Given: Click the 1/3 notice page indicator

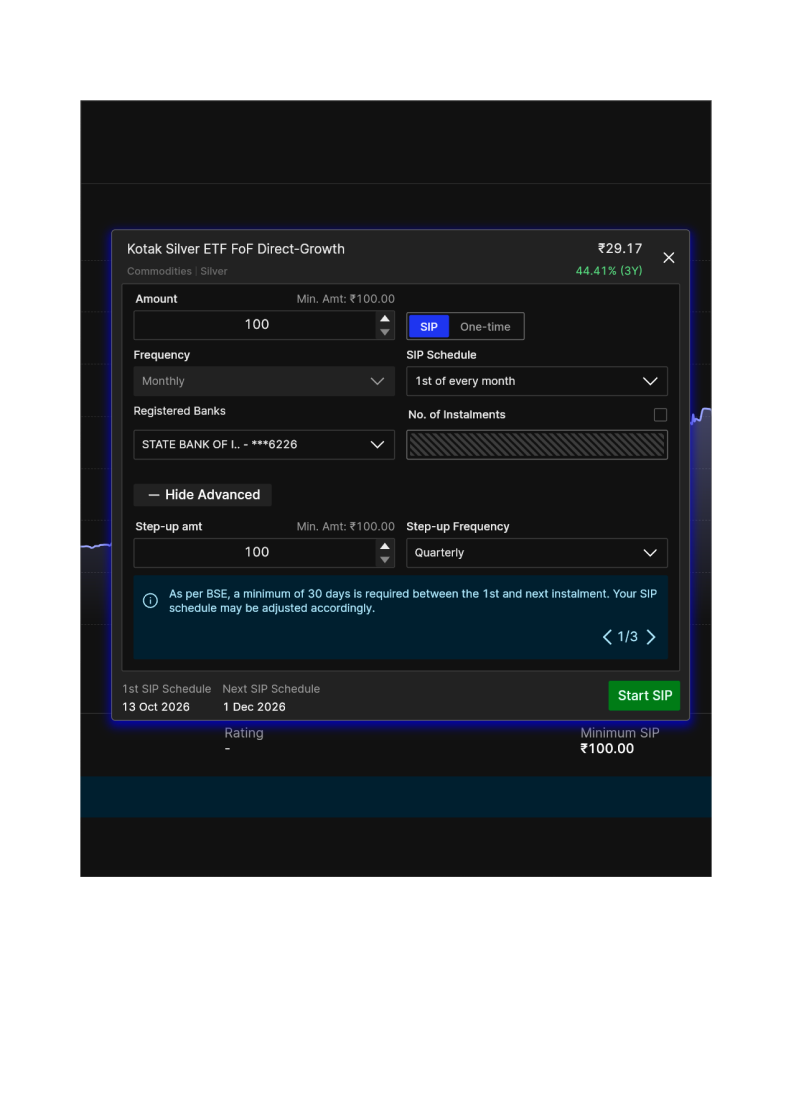Looking at the screenshot, I should (x=628, y=636).
